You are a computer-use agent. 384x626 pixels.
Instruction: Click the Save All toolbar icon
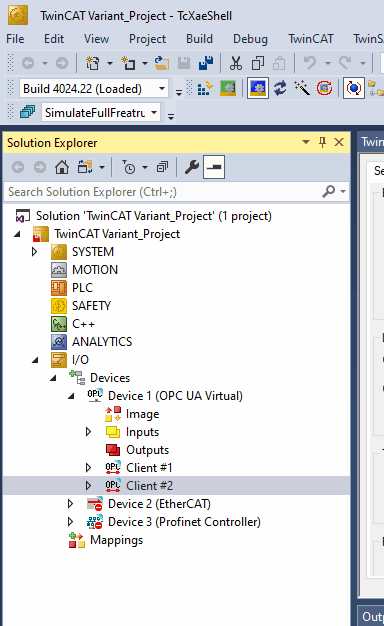(x=206, y=63)
